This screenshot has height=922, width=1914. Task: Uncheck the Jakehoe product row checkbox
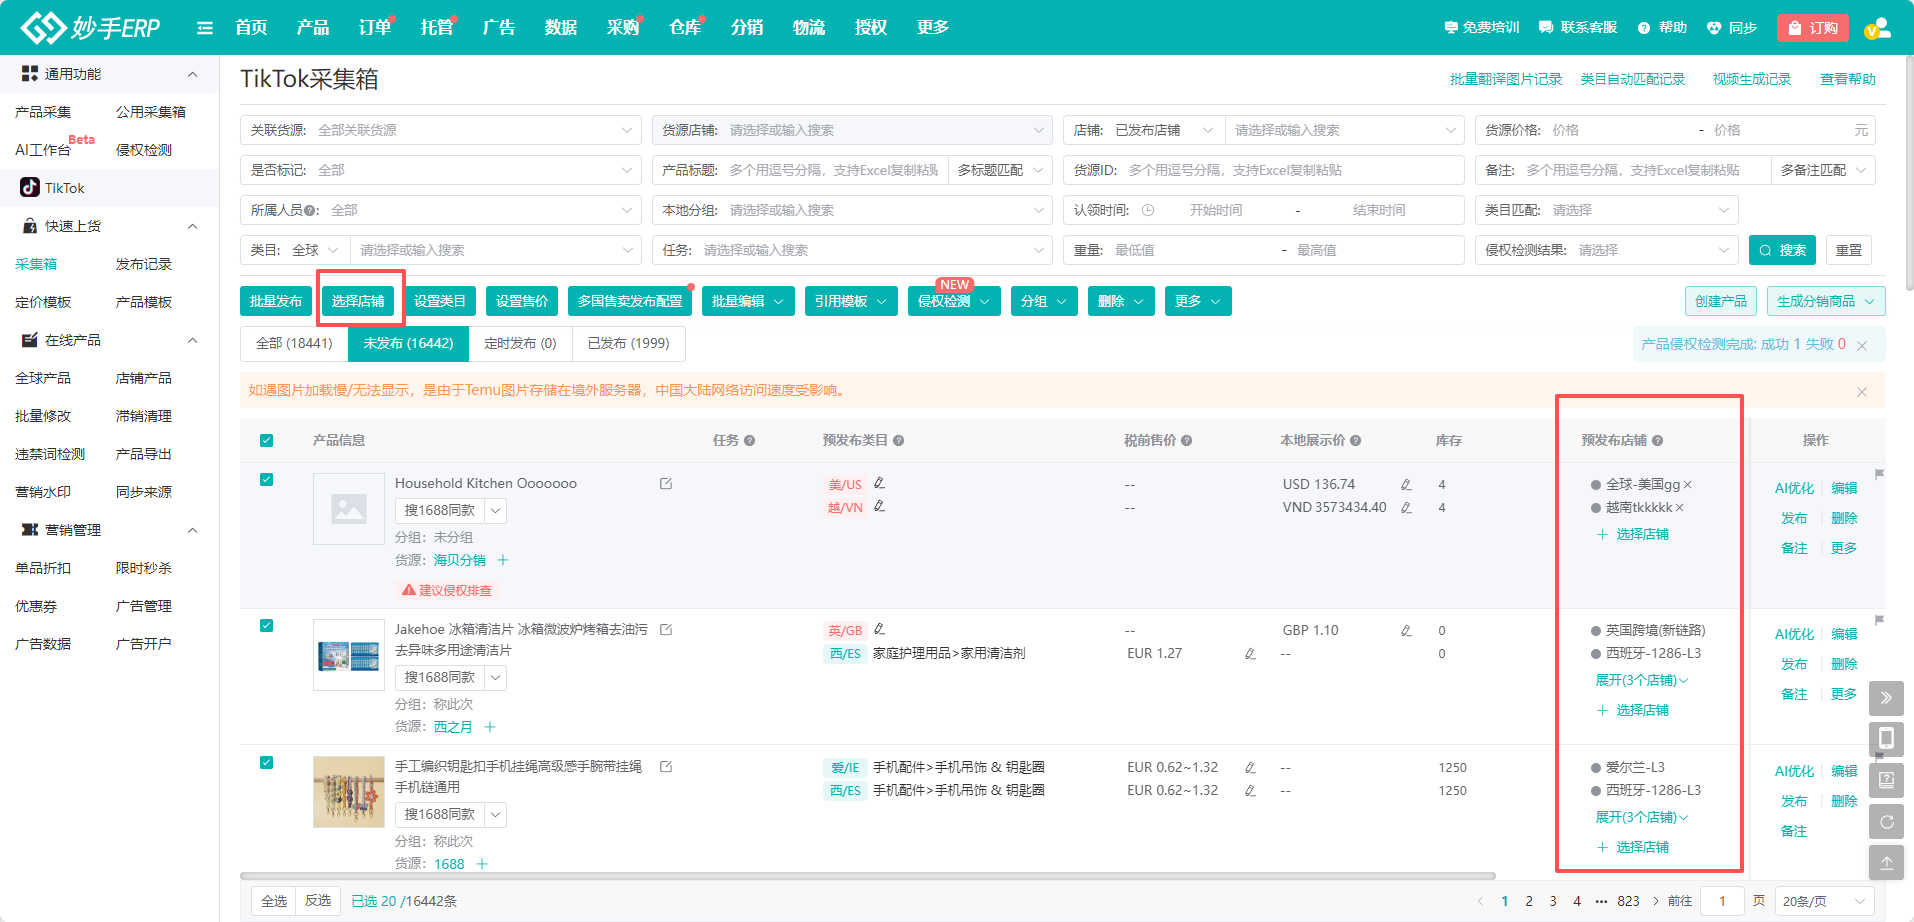[x=266, y=626]
